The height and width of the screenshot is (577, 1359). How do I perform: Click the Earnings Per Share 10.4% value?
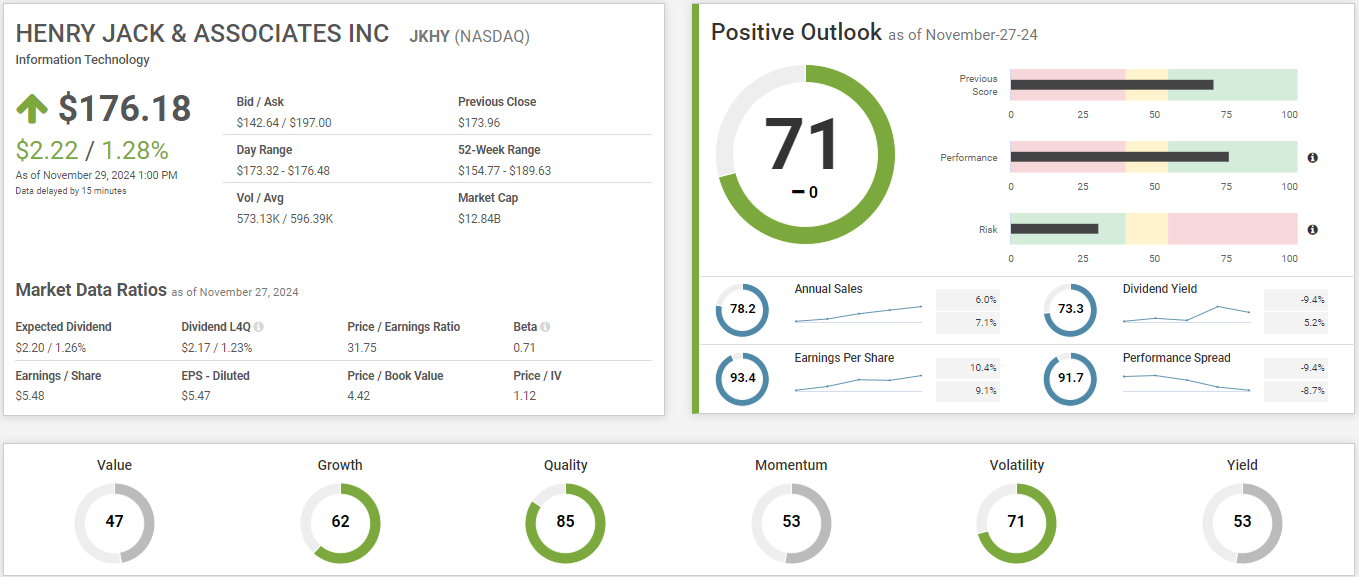[x=983, y=368]
